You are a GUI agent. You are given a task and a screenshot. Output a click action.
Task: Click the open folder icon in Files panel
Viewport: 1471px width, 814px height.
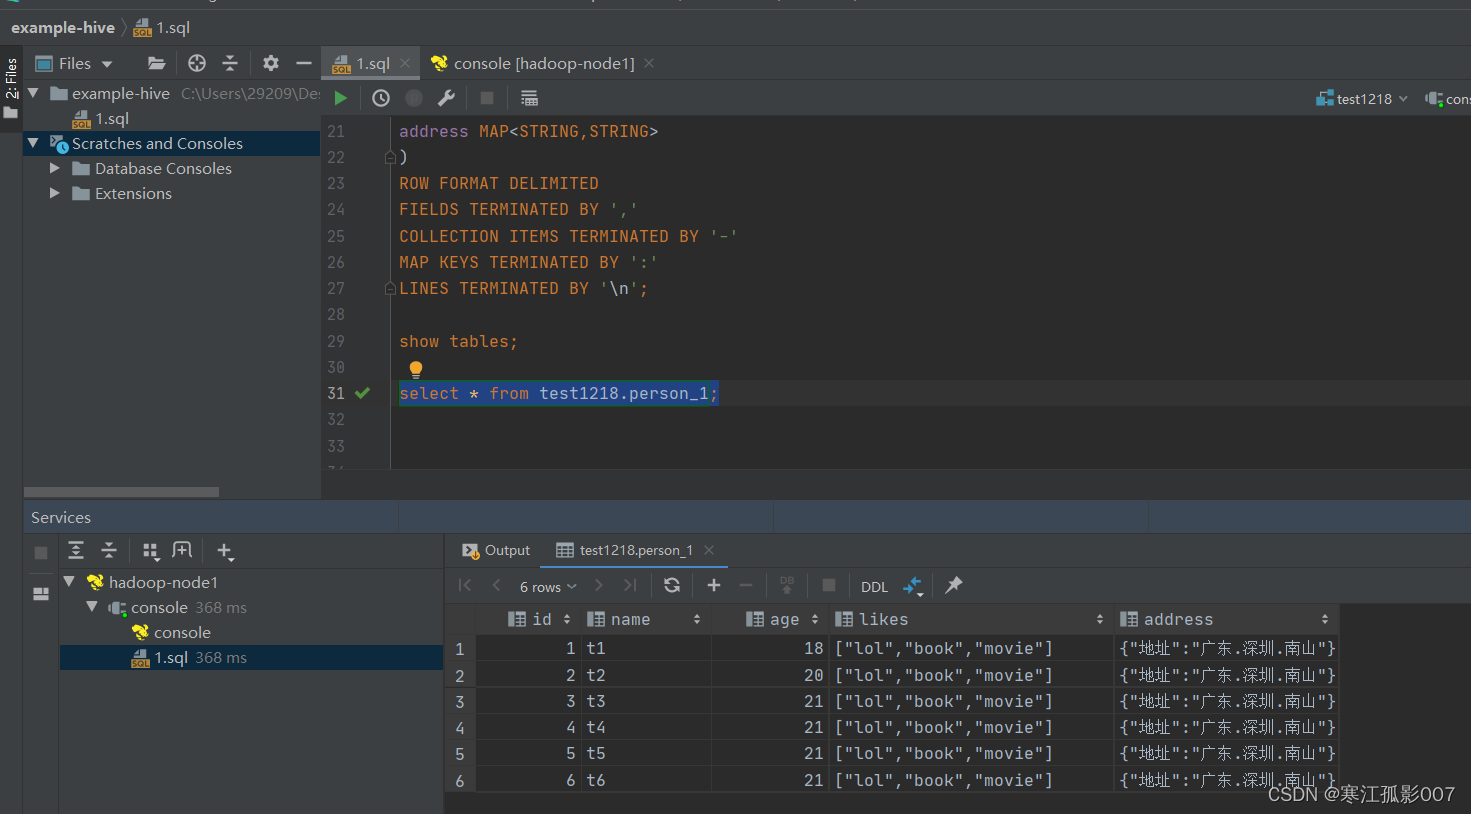156,63
